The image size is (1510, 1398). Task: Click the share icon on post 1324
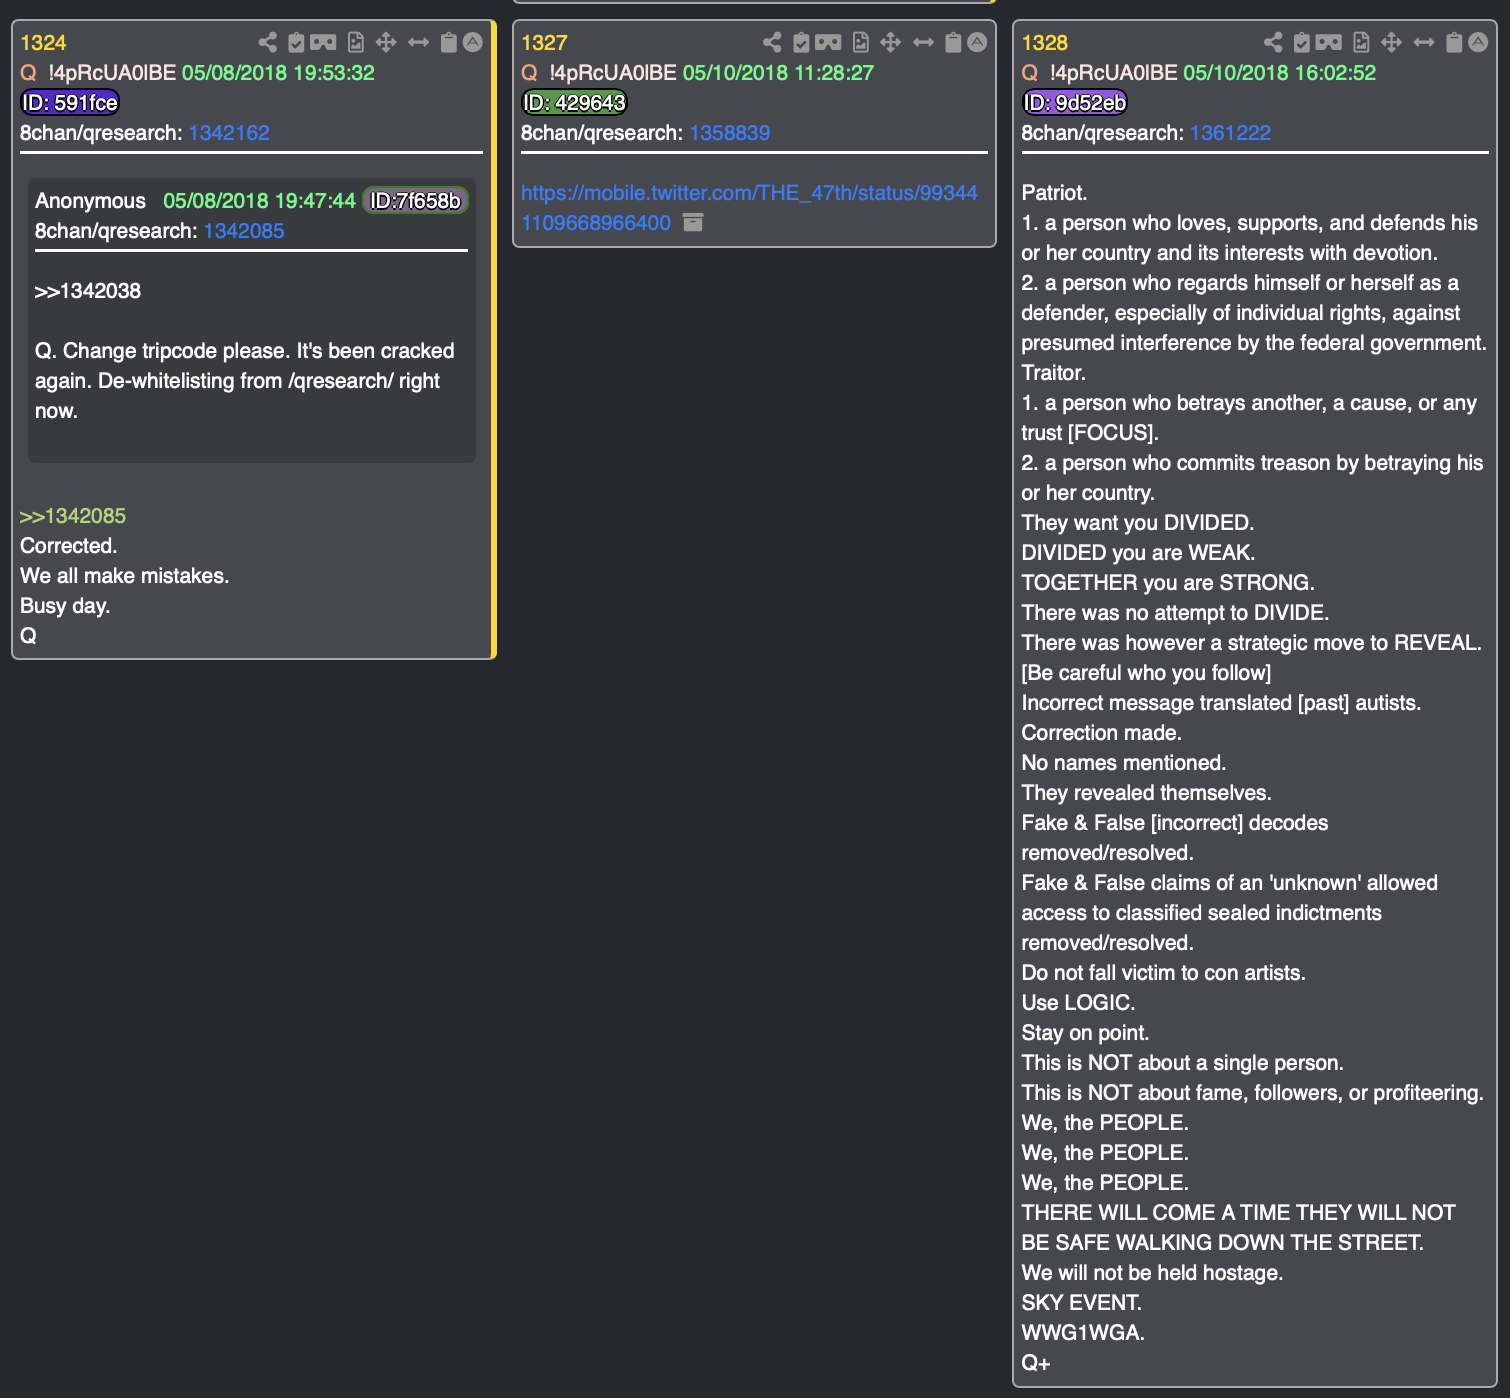(268, 42)
